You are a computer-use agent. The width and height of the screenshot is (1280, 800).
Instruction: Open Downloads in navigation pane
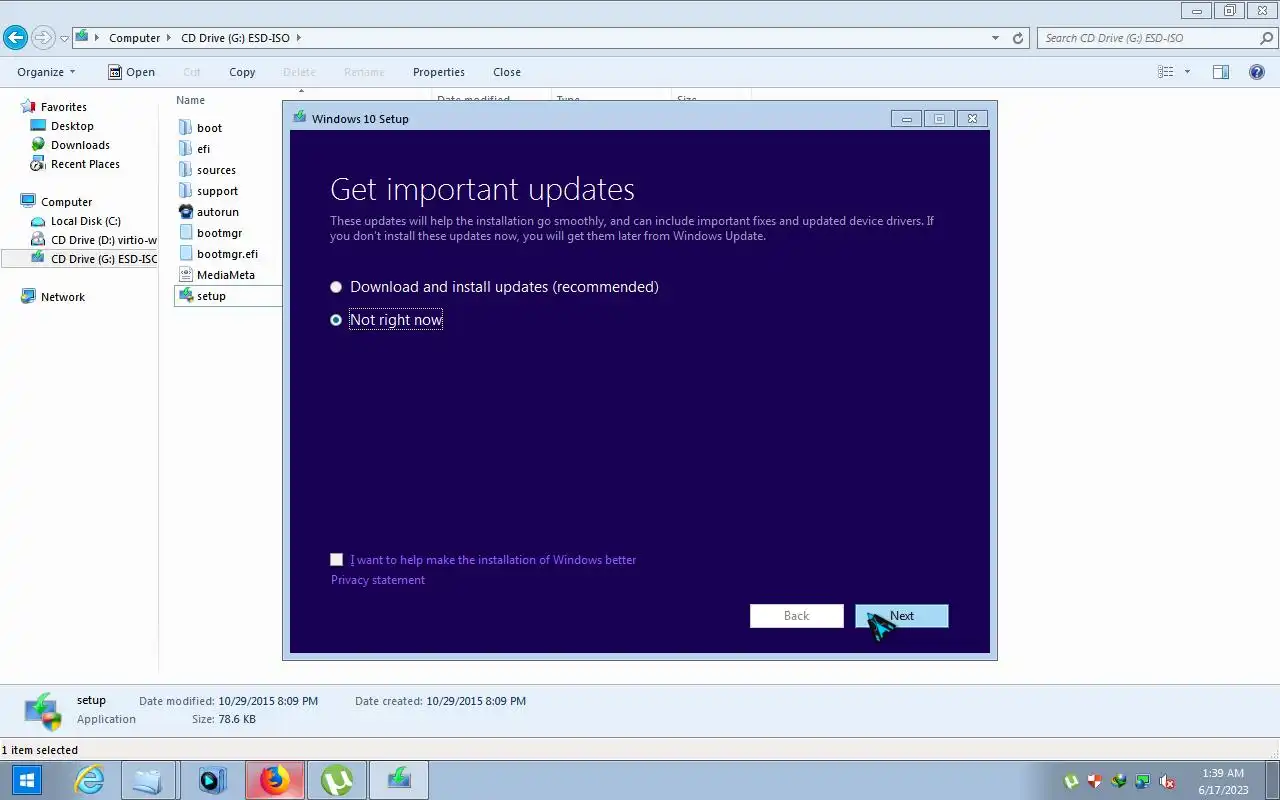point(80,145)
